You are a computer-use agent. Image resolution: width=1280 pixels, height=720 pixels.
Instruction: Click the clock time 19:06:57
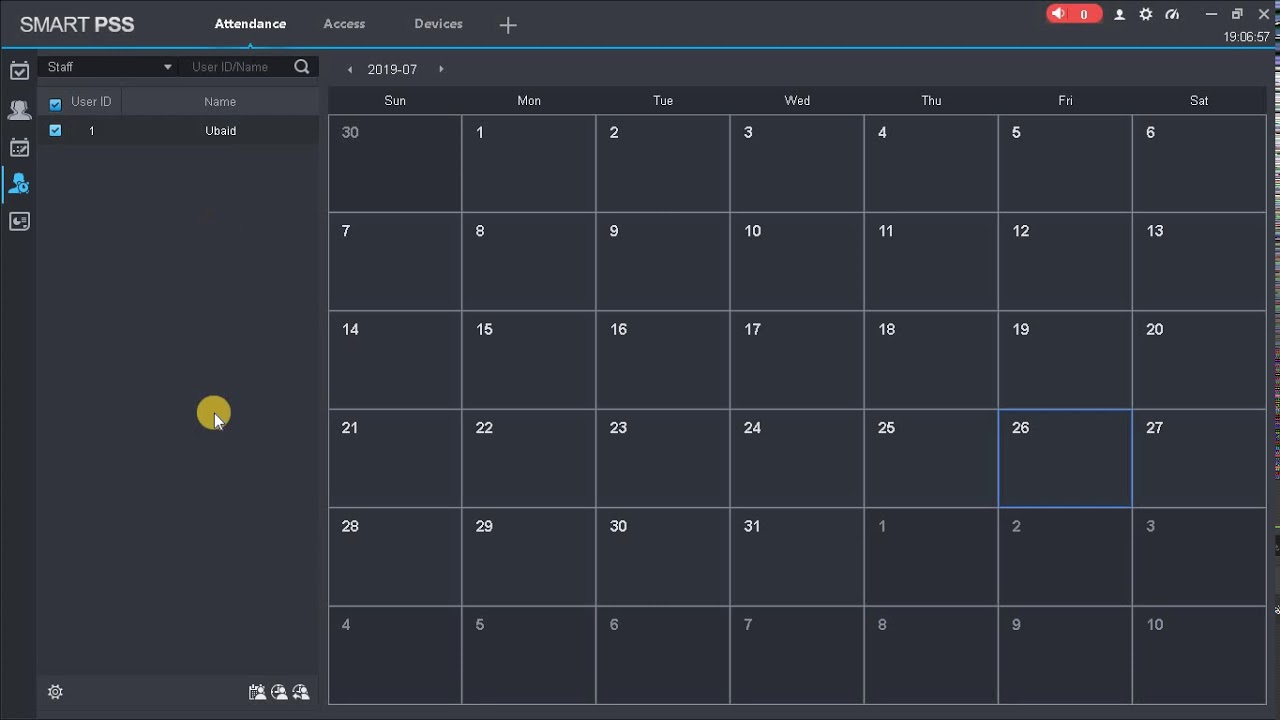[x=1246, y=37]
